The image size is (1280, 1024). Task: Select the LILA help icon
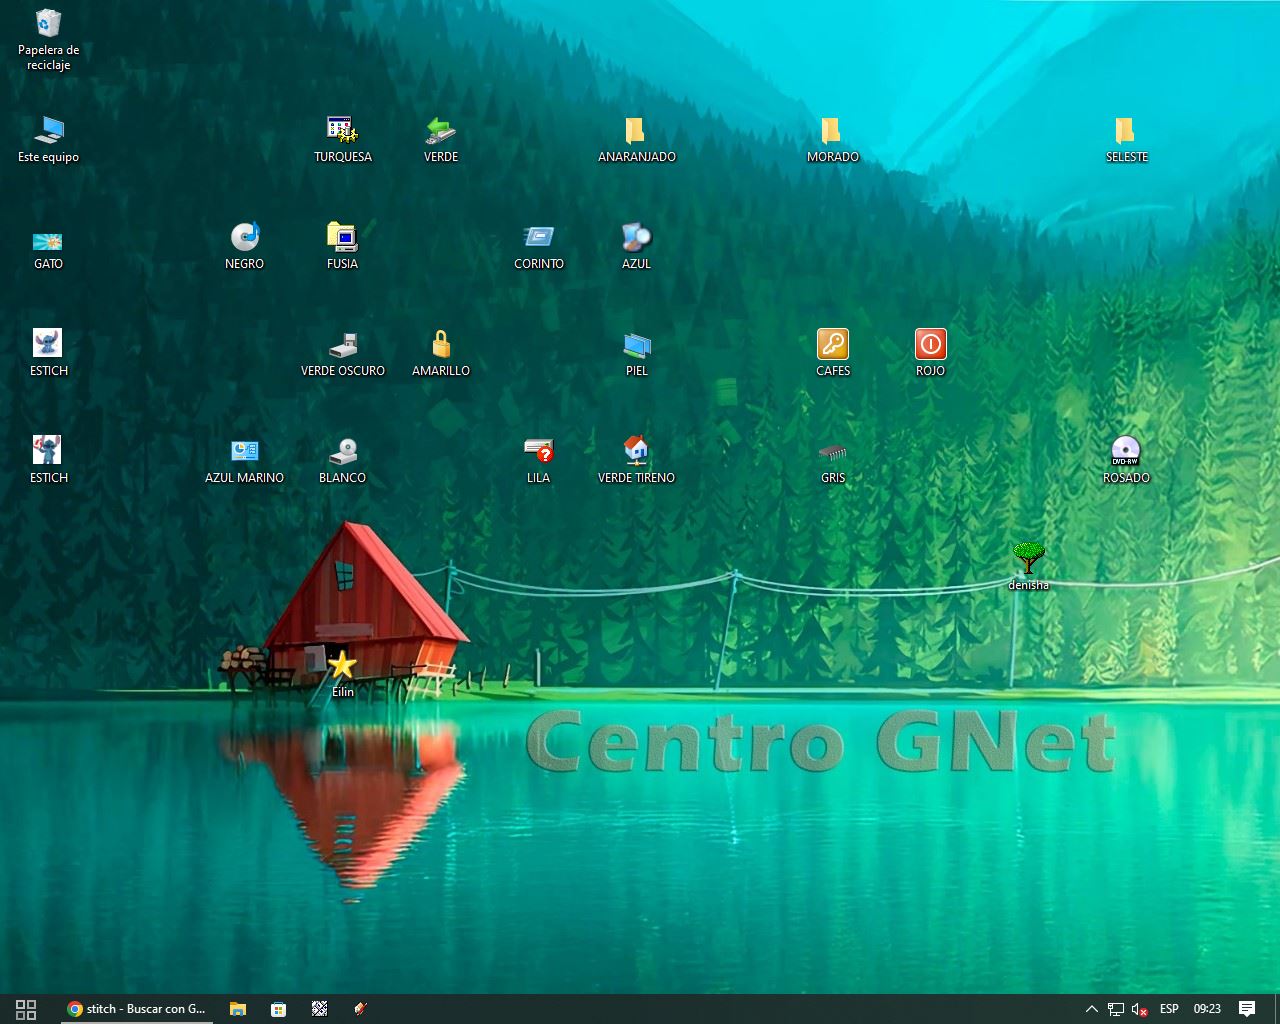click(538, 452)
